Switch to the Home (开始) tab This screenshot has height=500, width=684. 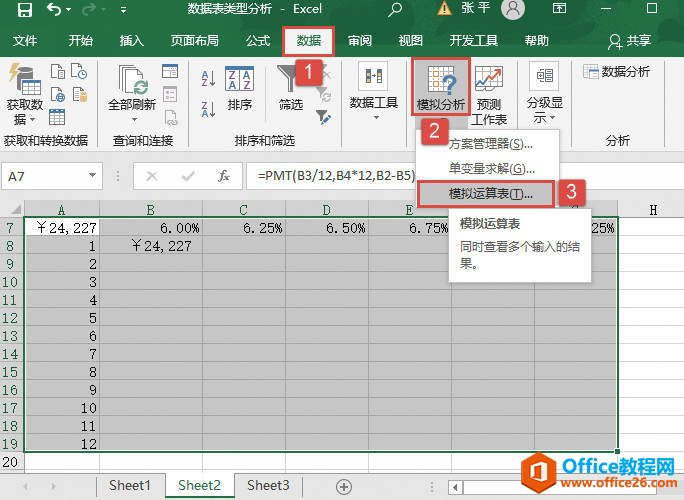(80, 41)
